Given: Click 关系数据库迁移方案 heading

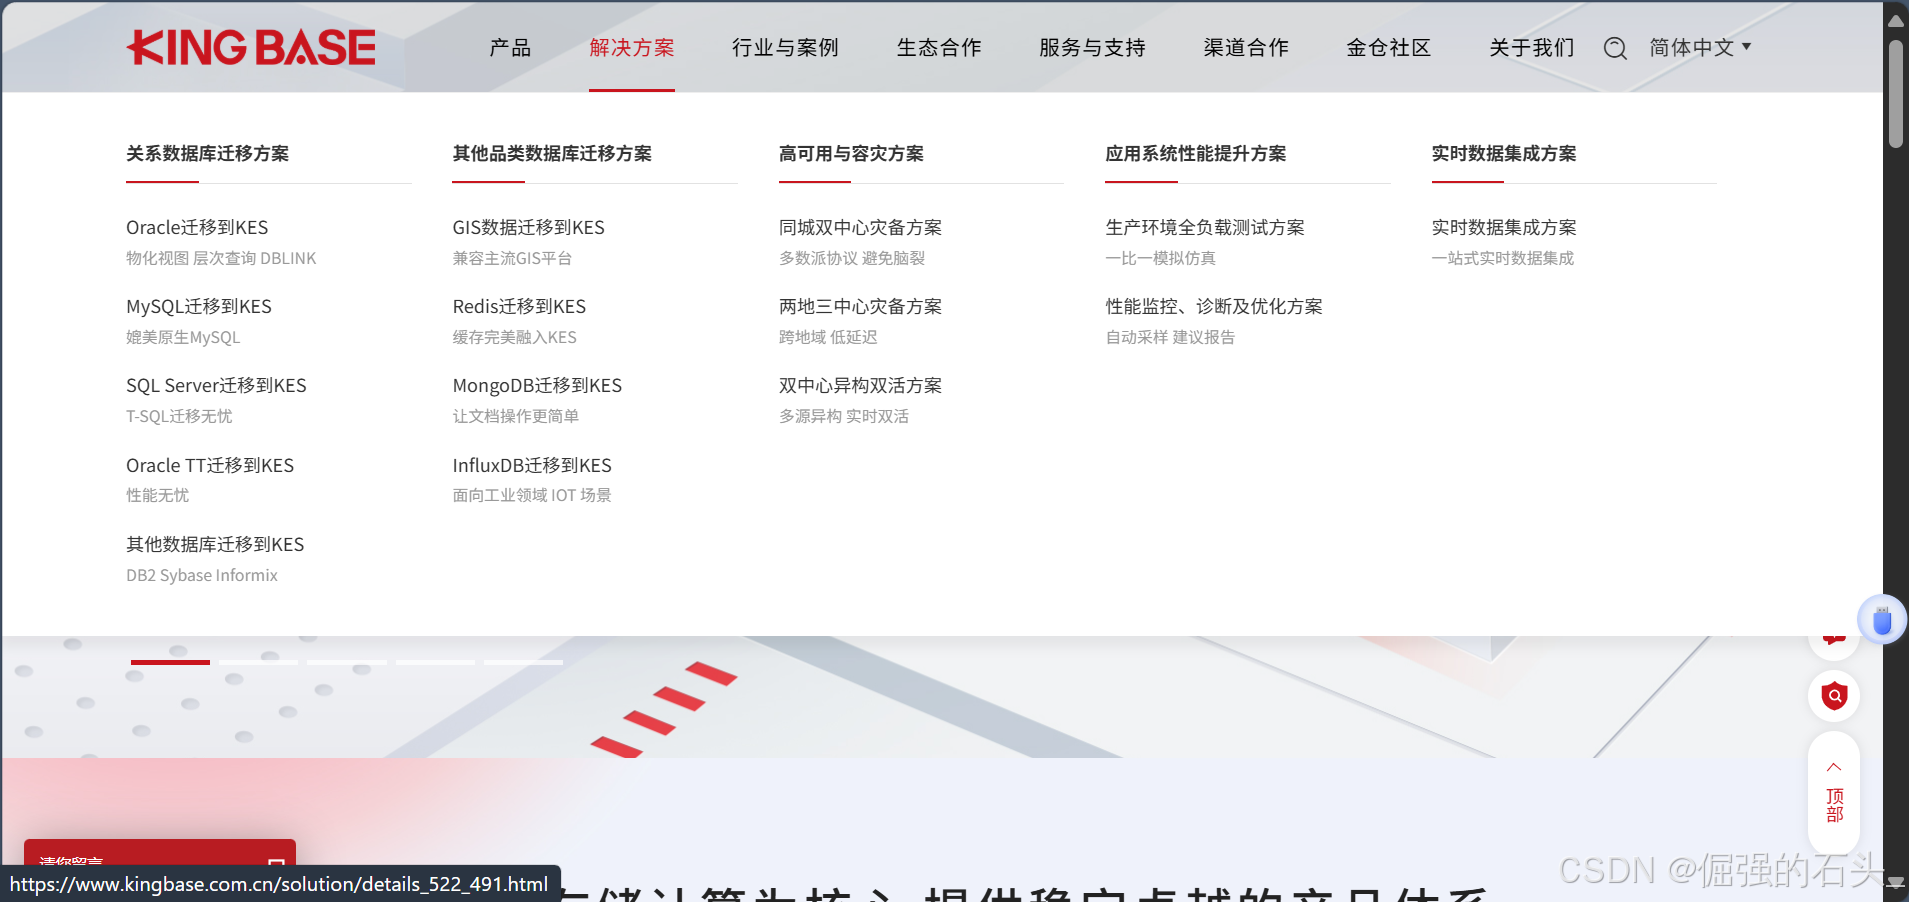Looking at the screenshot, I should [x=207, y=153].
